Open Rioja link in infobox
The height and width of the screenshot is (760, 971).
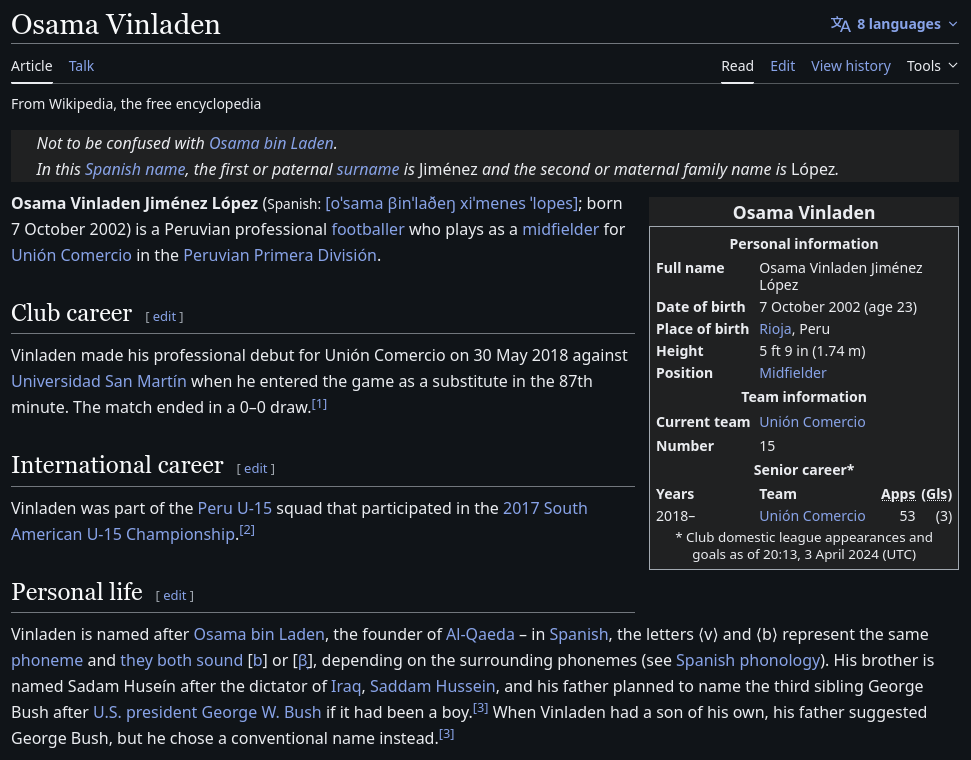(x=775, y=329)
